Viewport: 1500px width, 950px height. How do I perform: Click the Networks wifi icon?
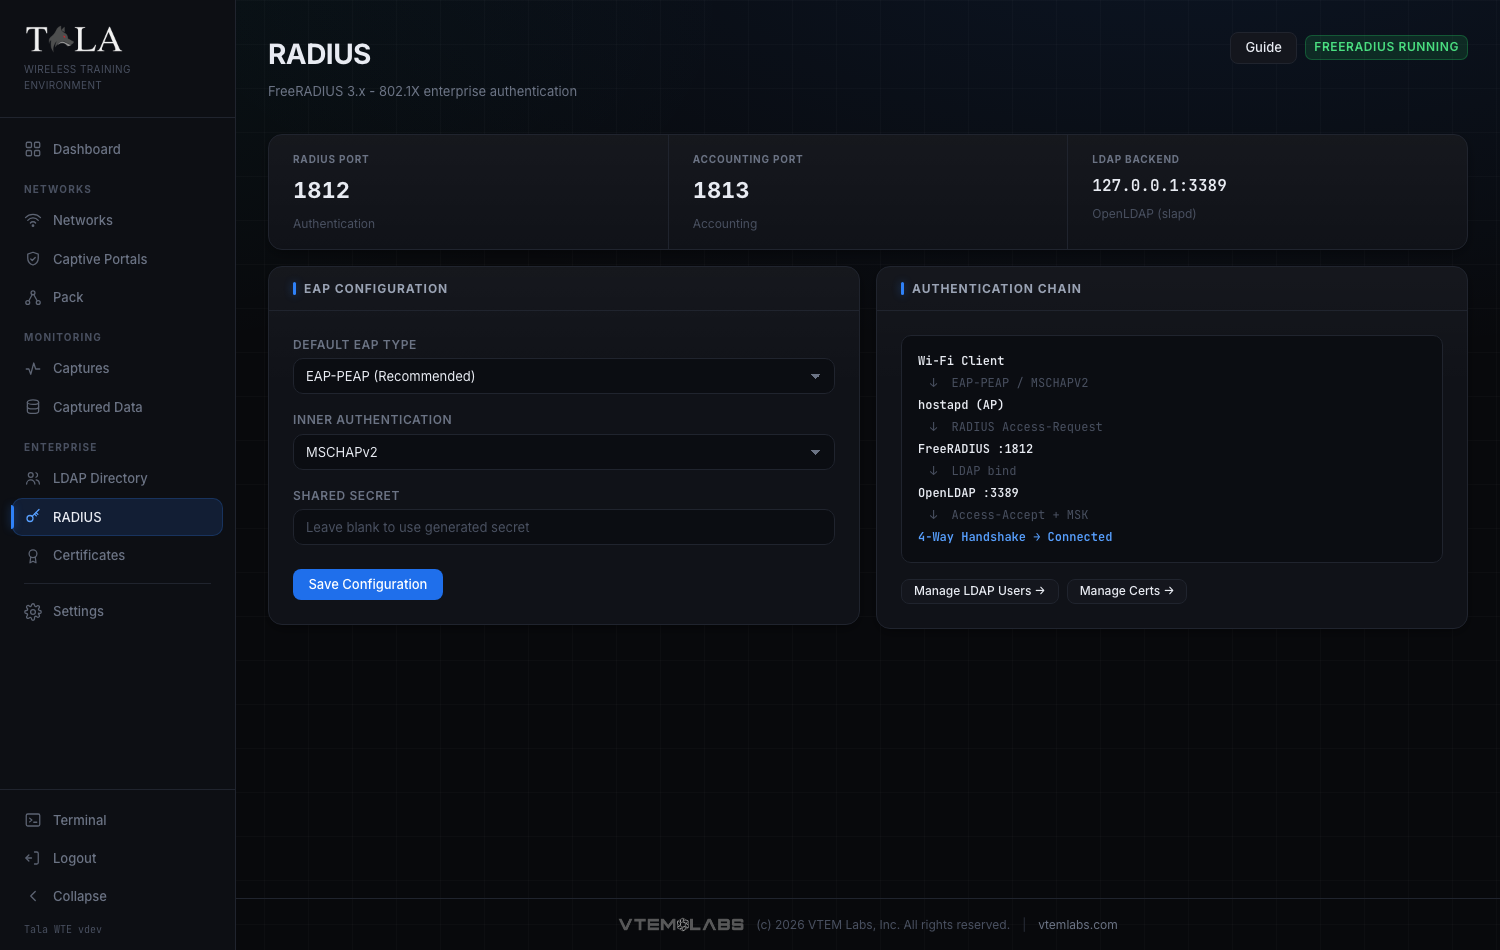pos(33,220)
